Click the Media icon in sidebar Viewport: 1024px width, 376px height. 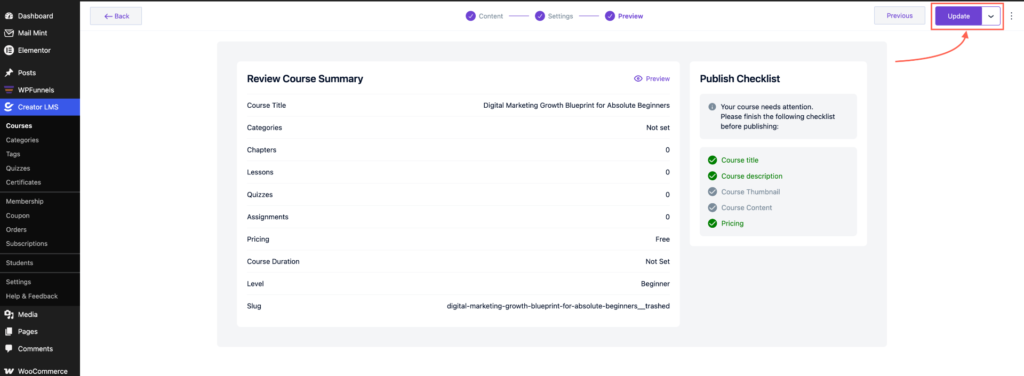coord(9,314)
